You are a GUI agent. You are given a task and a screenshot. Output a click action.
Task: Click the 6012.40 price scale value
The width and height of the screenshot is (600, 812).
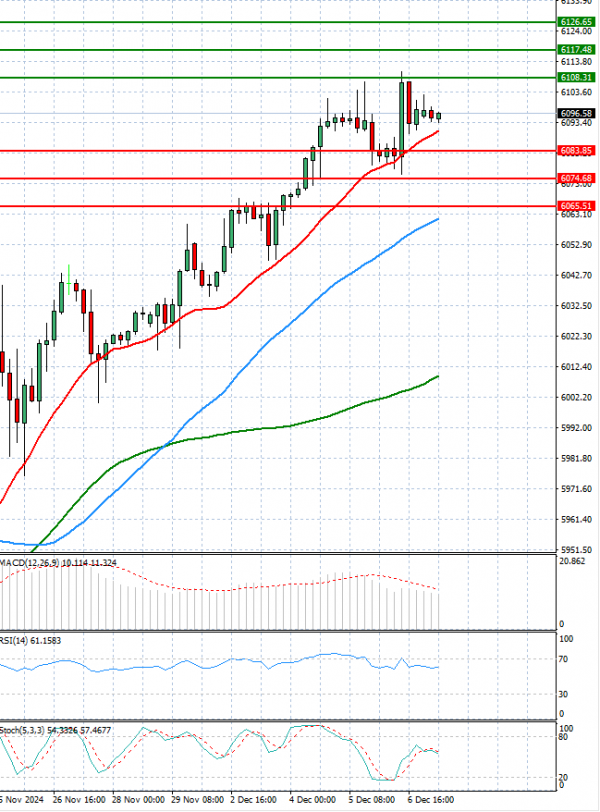coord(576,367)
